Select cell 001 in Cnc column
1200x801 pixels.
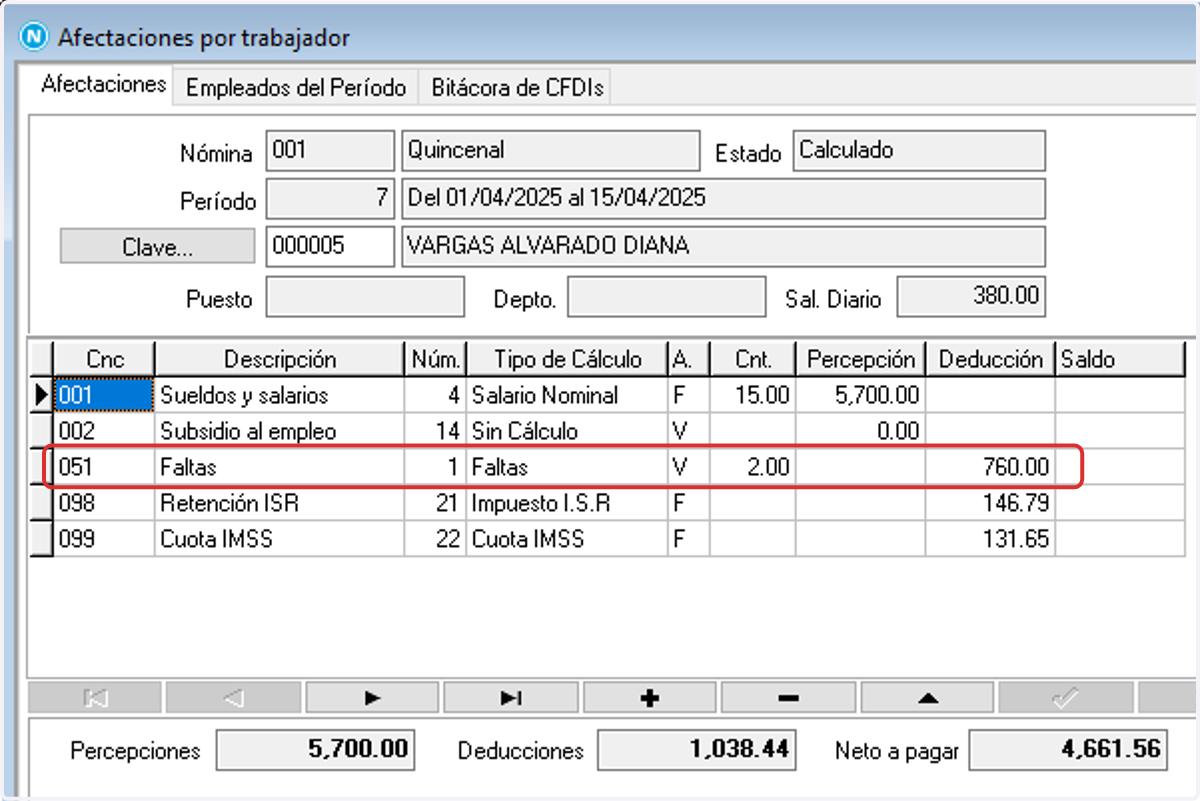coord(104,395)
